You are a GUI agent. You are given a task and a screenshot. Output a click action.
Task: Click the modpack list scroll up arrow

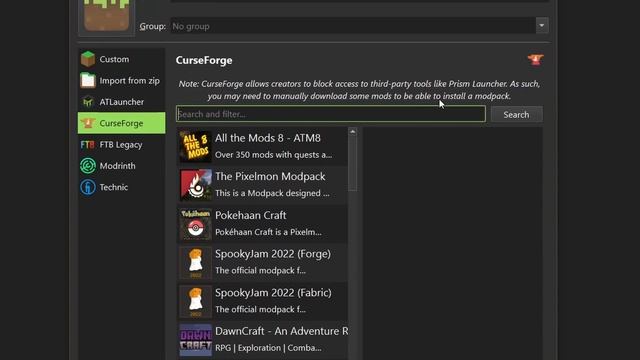pos(353,132)
